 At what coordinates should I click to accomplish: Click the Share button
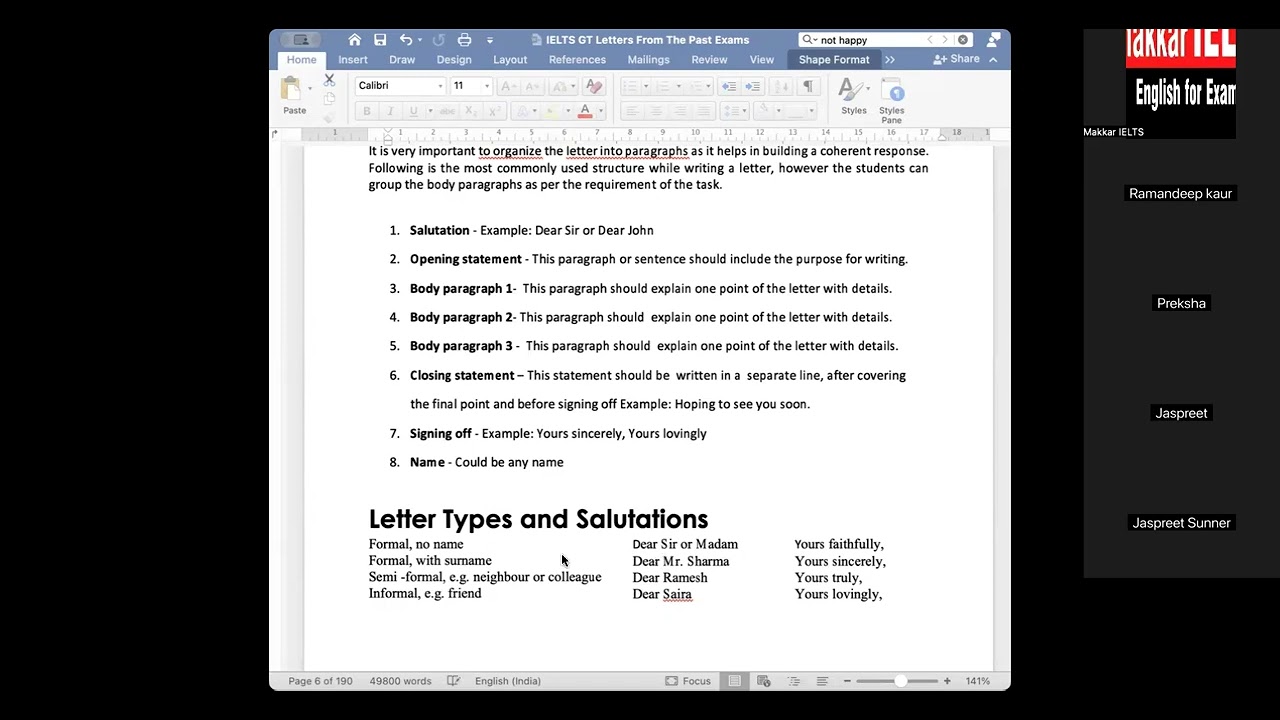[957, 60]
